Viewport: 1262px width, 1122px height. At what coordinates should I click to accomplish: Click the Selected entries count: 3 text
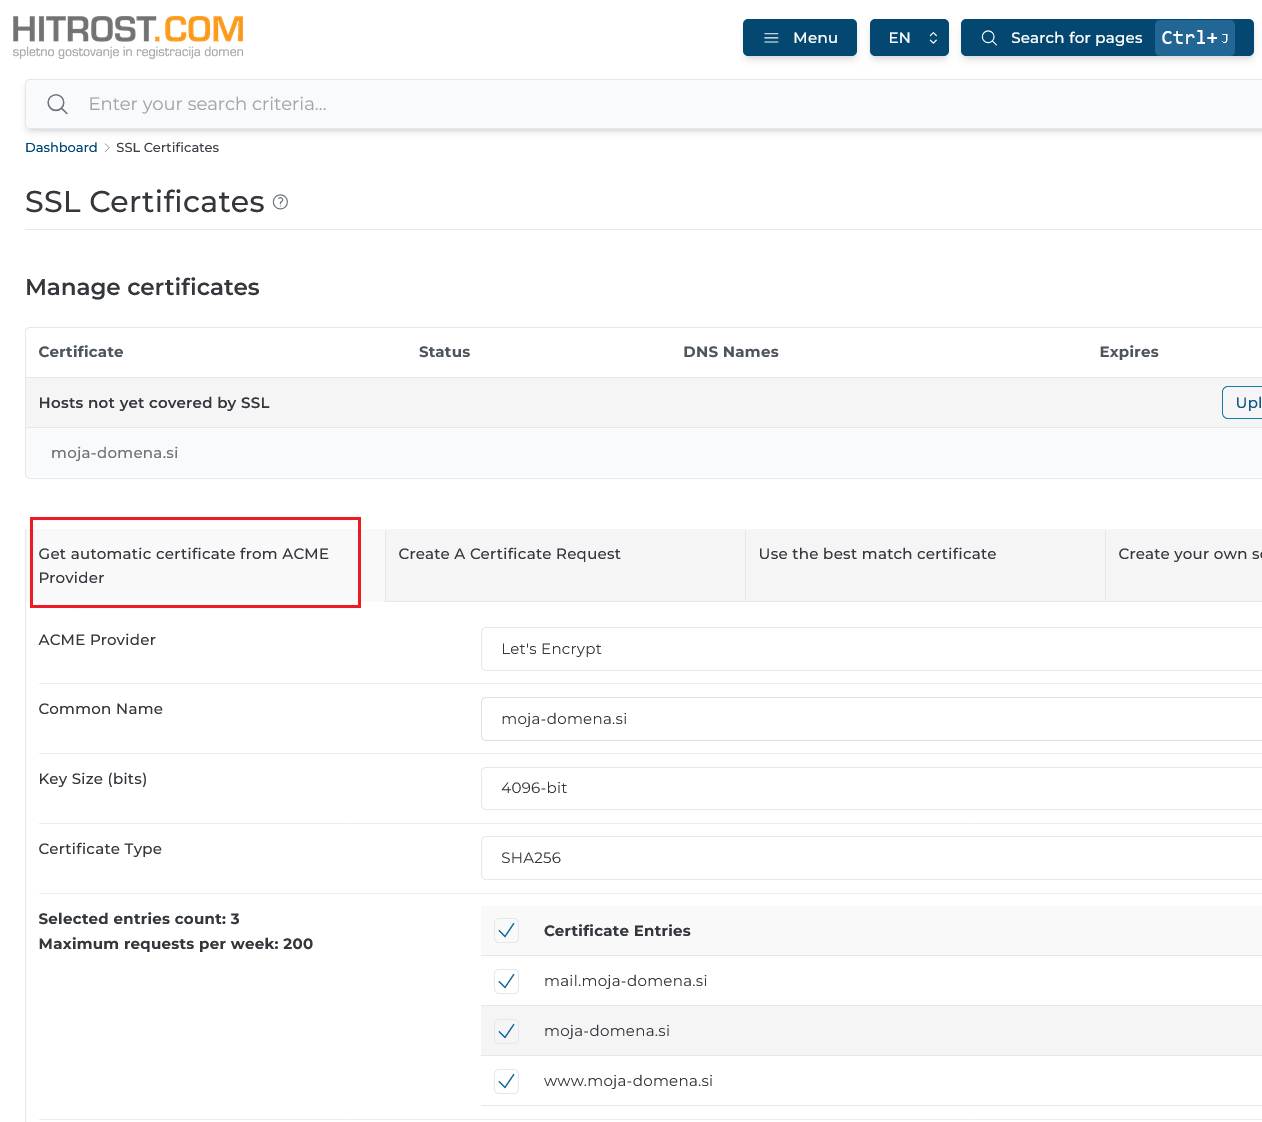pyautogui.click(x=139, y=919)
